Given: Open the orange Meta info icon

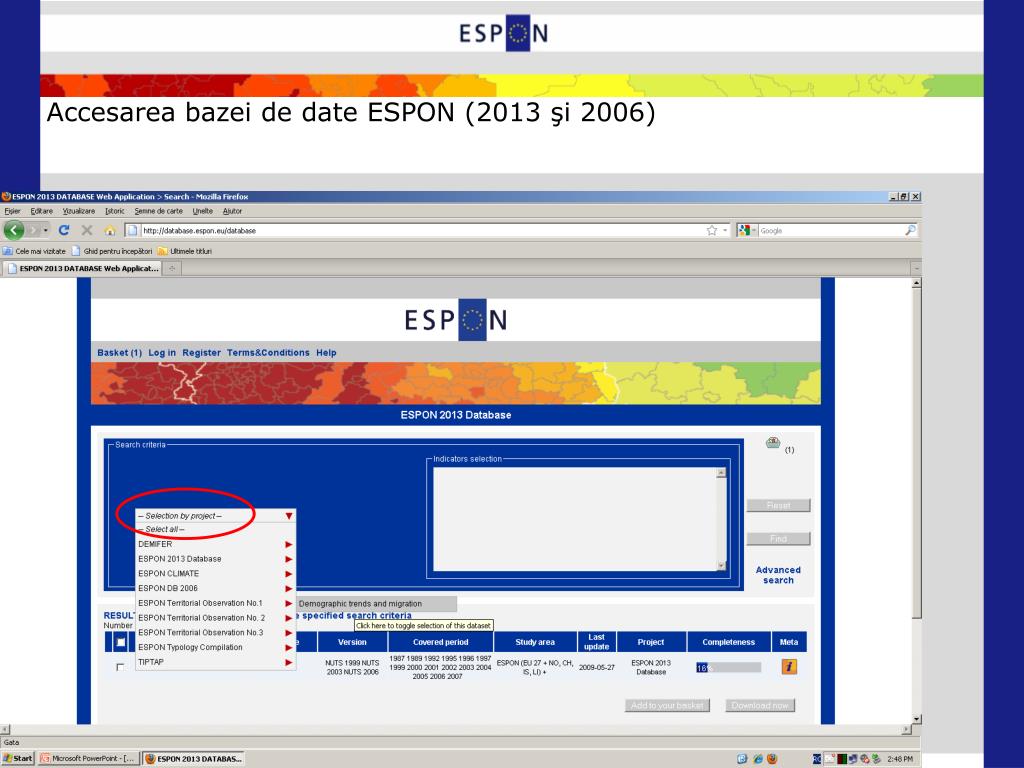Looking at the screenshot, I should (x=789, y=667).
